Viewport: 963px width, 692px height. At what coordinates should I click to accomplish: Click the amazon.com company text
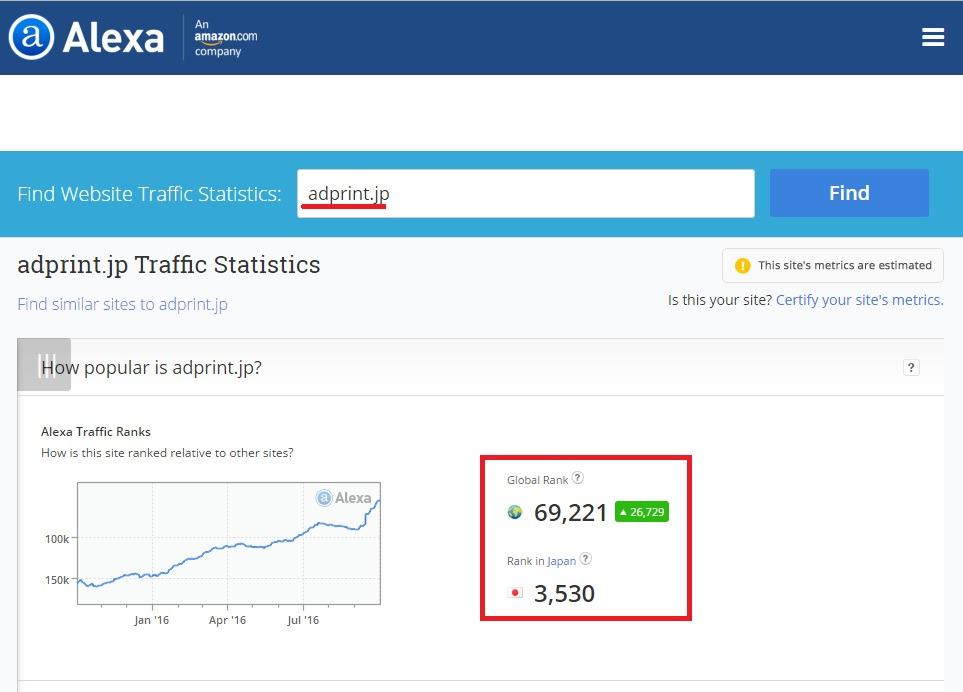(x=225, y=37)
